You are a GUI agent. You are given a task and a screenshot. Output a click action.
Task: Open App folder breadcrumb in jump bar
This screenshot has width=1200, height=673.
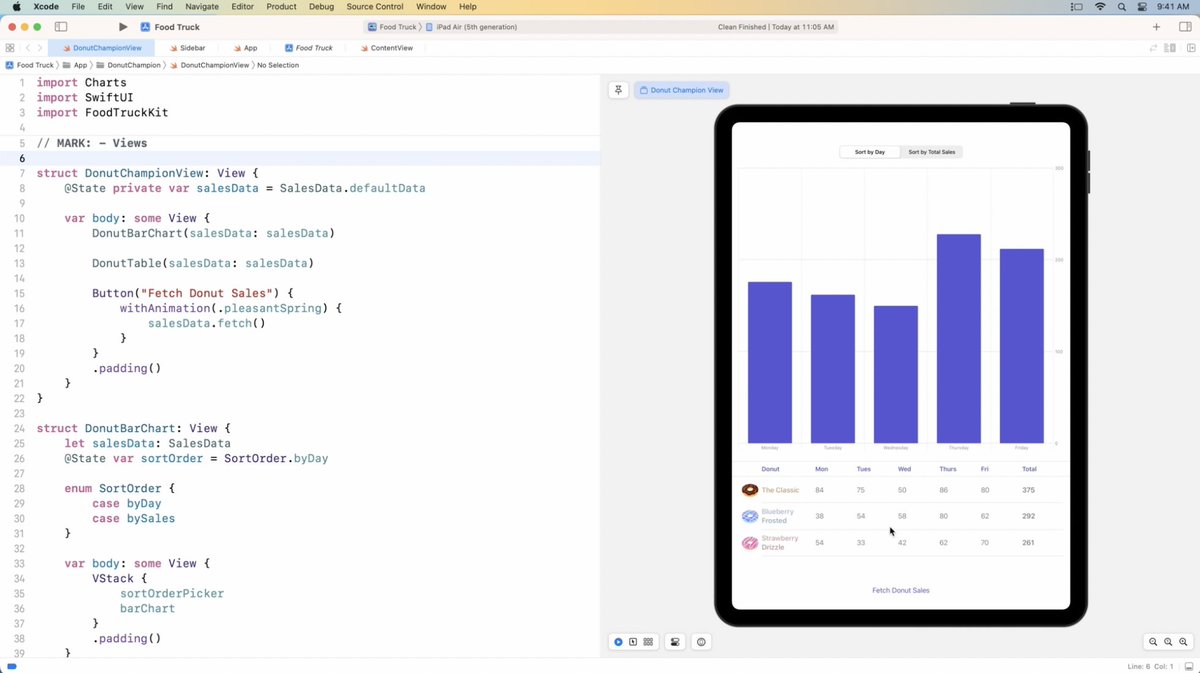[x=76, y=65]
